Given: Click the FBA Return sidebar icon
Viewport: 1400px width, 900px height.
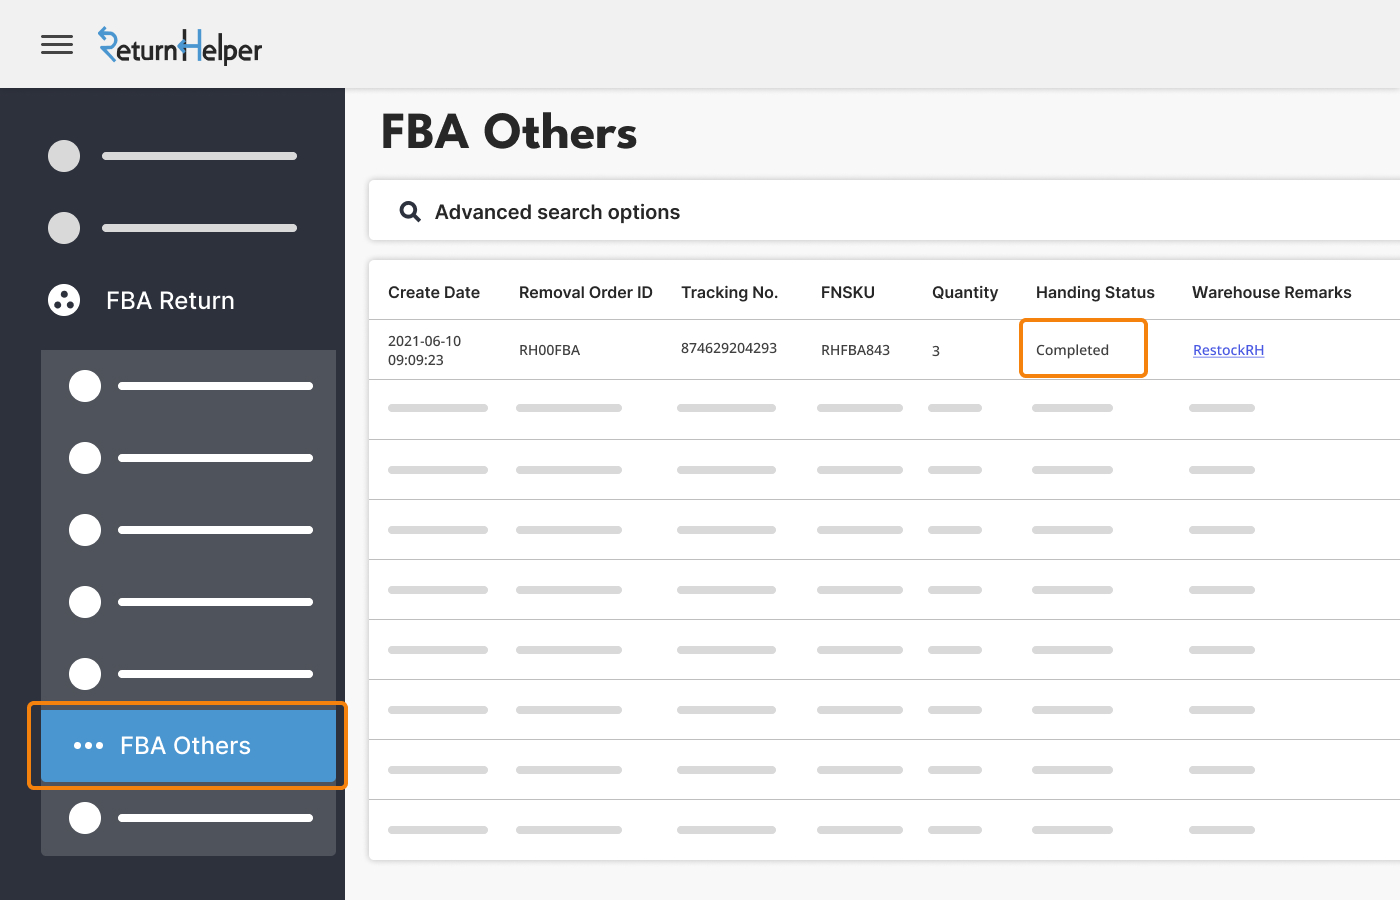Looking at the screenshot, I should point(64,300).
